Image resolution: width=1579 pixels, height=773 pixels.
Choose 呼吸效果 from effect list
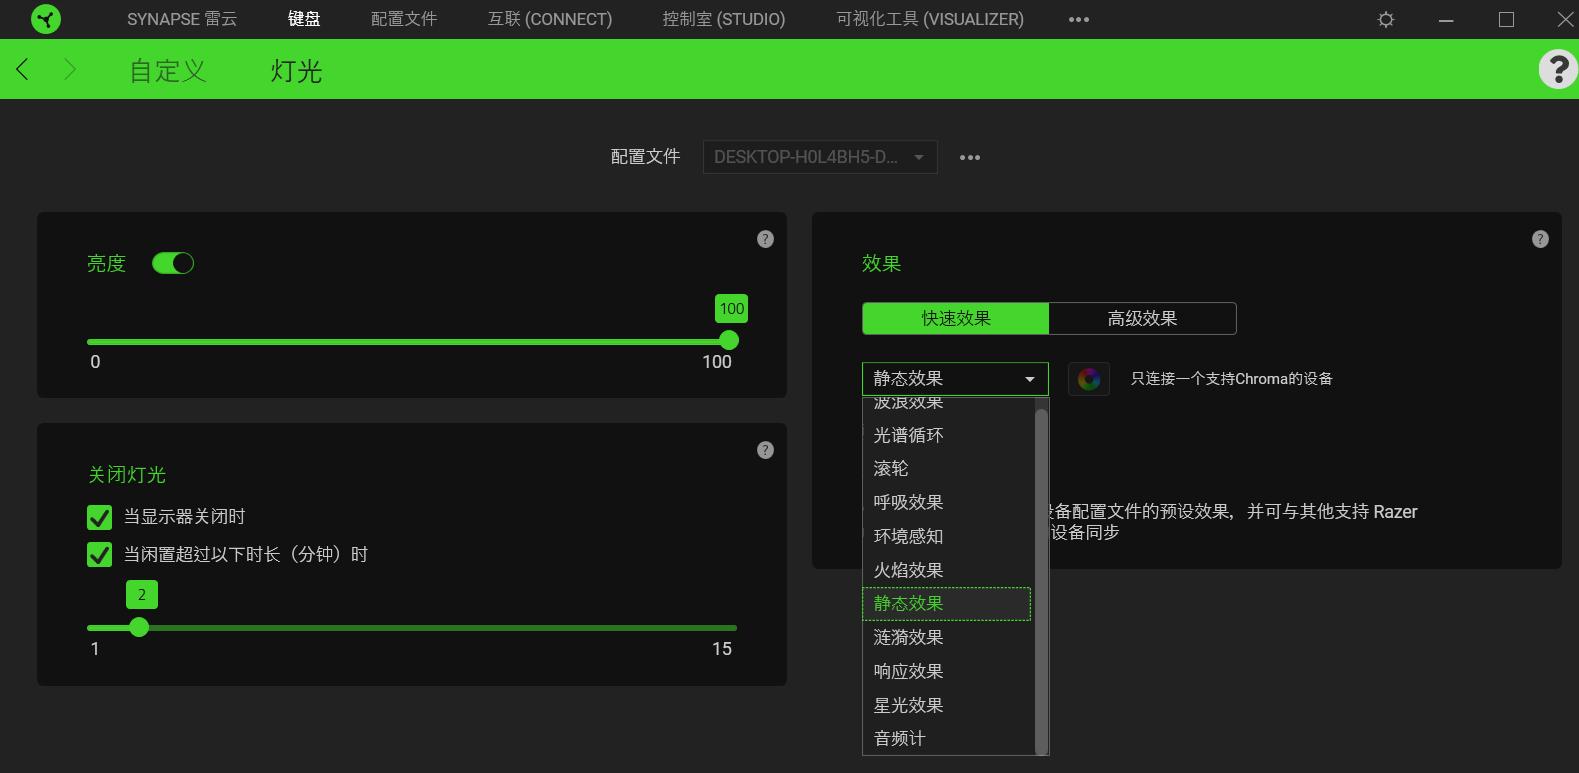[x=947, y=502]
